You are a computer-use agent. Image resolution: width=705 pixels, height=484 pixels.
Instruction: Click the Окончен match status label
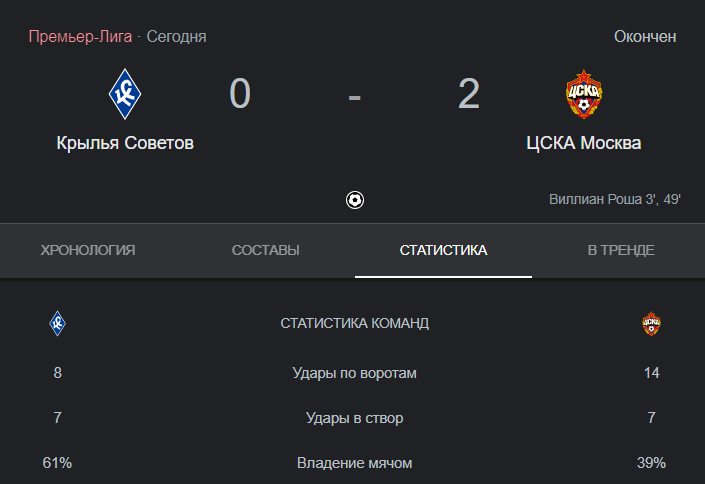(644, 37)
